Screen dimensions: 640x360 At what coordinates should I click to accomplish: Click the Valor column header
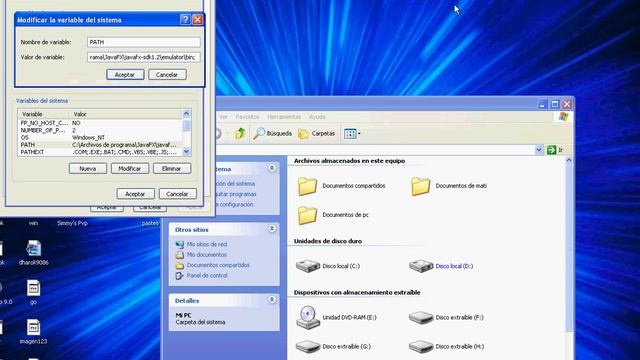(x=126, y=114)
